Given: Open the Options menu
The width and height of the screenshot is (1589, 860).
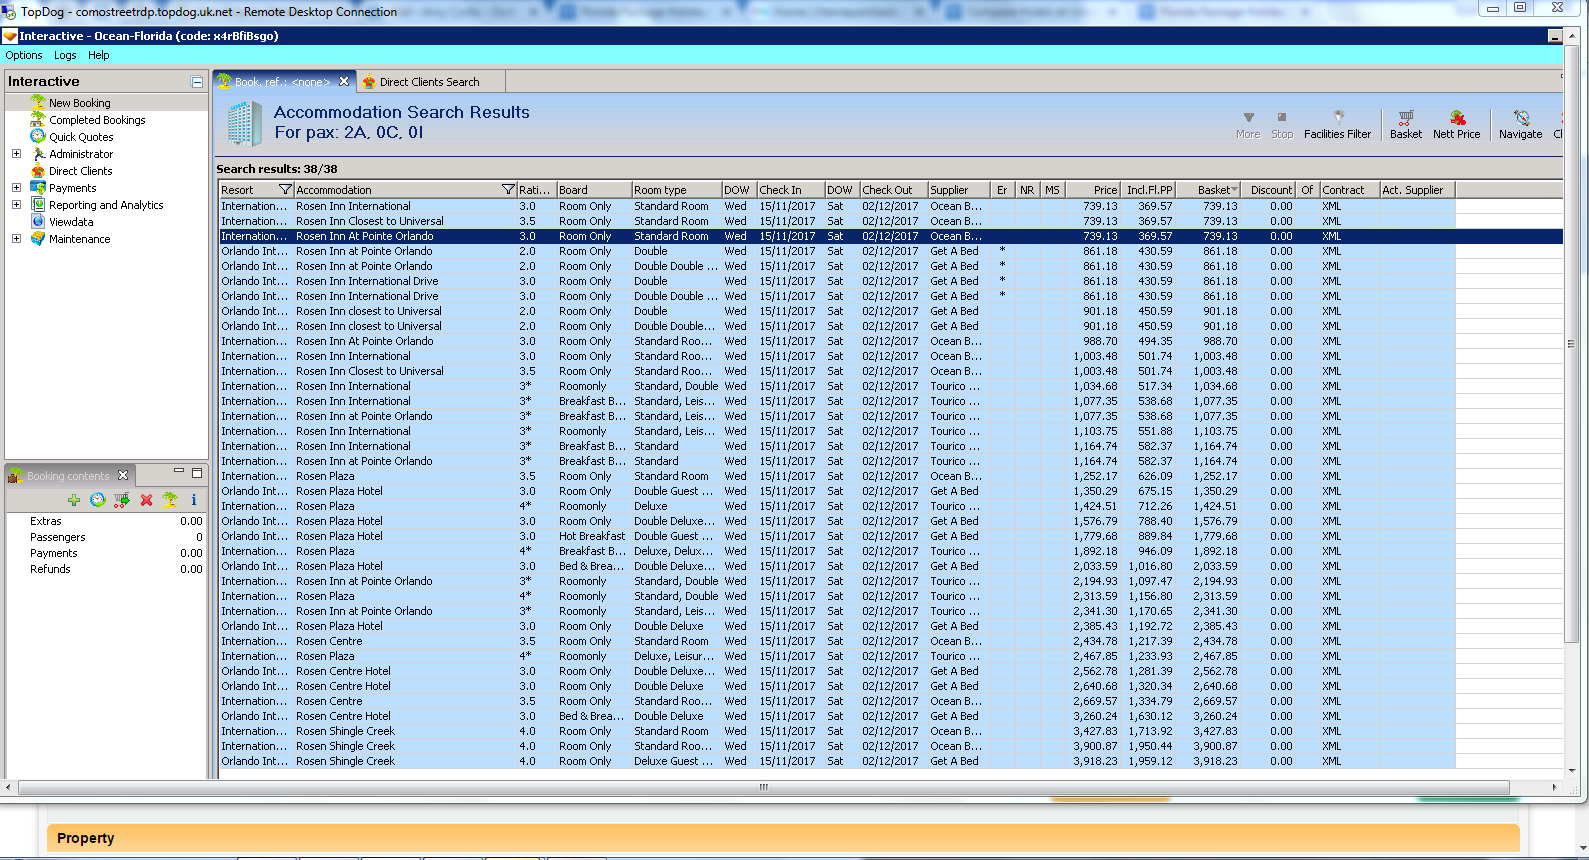Looking at the screenshot, I should (24, 55).
